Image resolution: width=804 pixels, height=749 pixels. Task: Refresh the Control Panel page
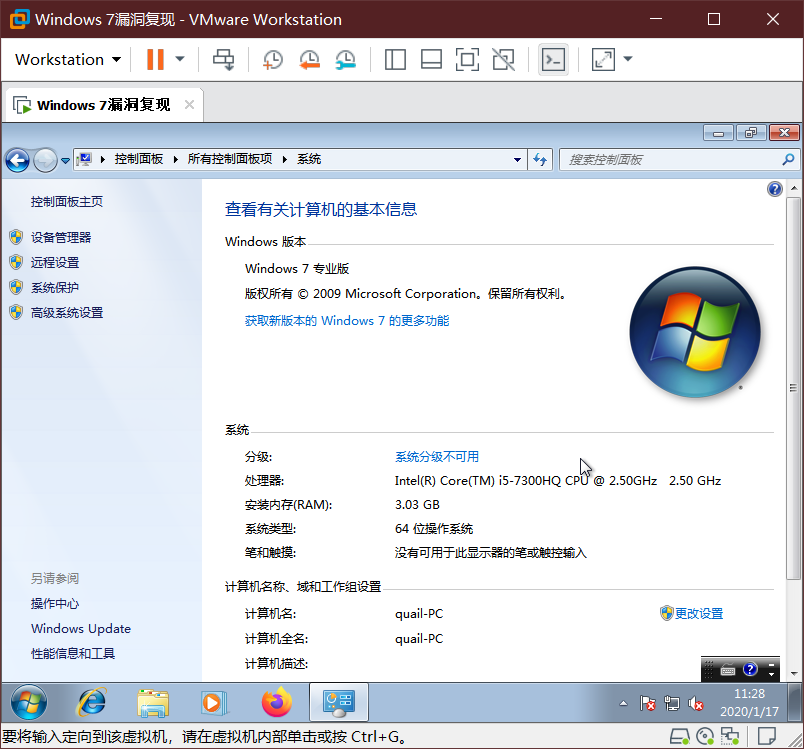(540, 160)
